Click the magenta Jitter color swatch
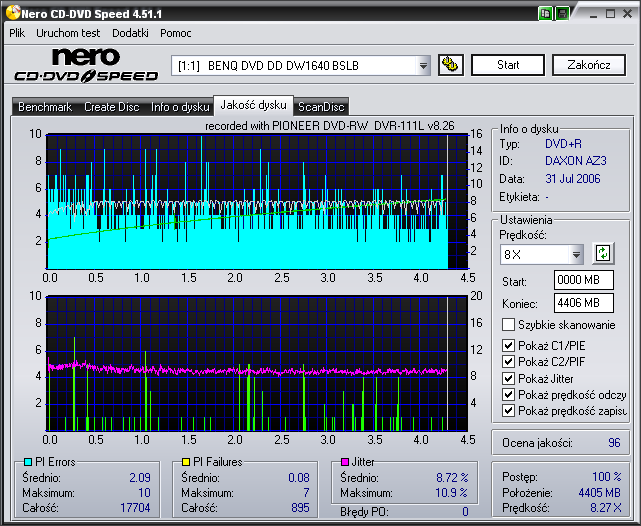The image size is (641, 526). point(345,462)
